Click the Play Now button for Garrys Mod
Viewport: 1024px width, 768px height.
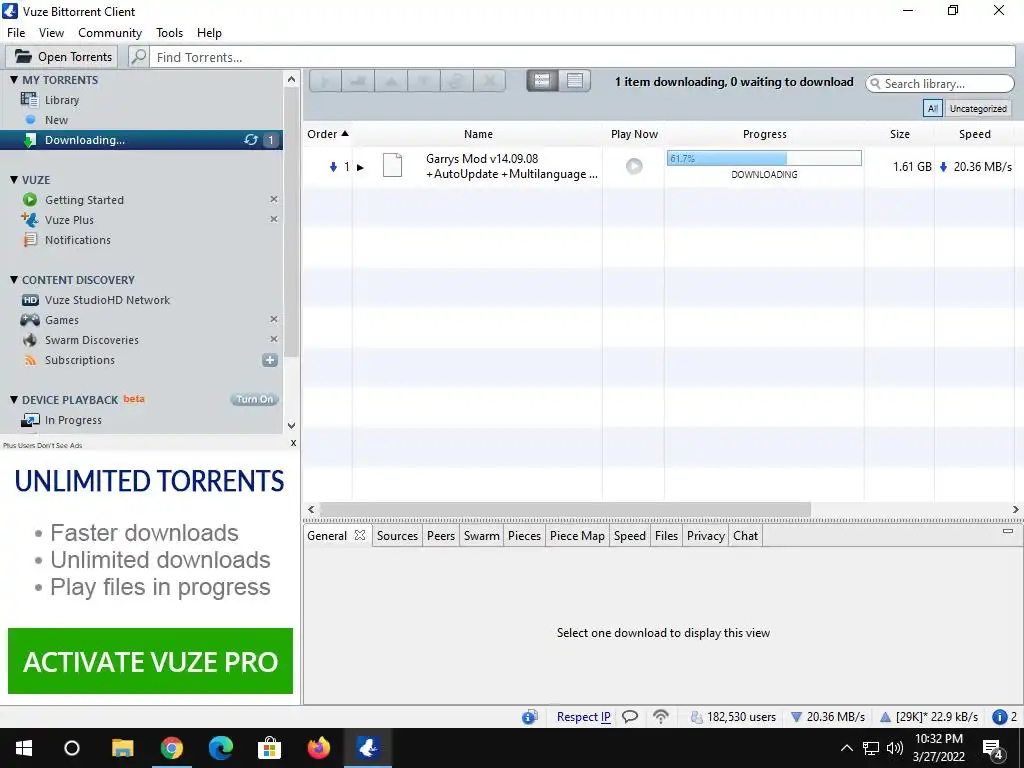(634, 166)
